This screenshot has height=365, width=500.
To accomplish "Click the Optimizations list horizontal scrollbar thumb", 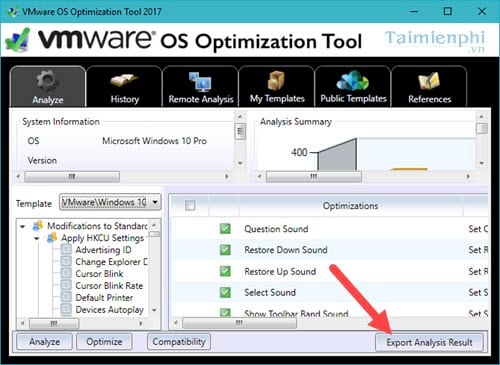I will 239,323.
